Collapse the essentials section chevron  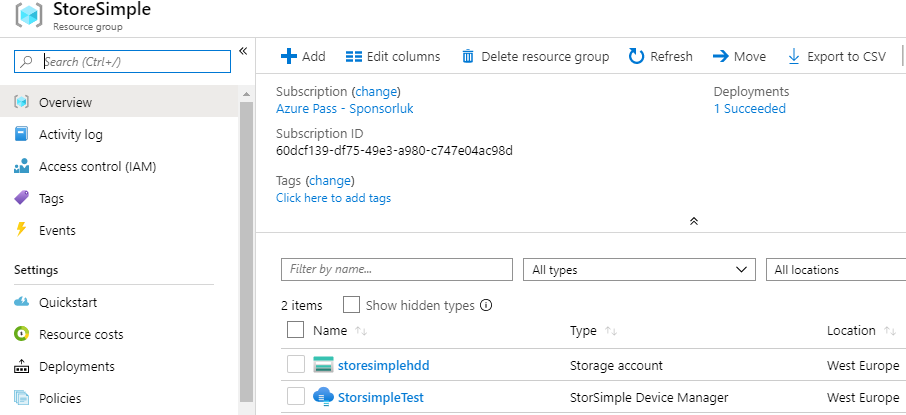coord(694,221)
